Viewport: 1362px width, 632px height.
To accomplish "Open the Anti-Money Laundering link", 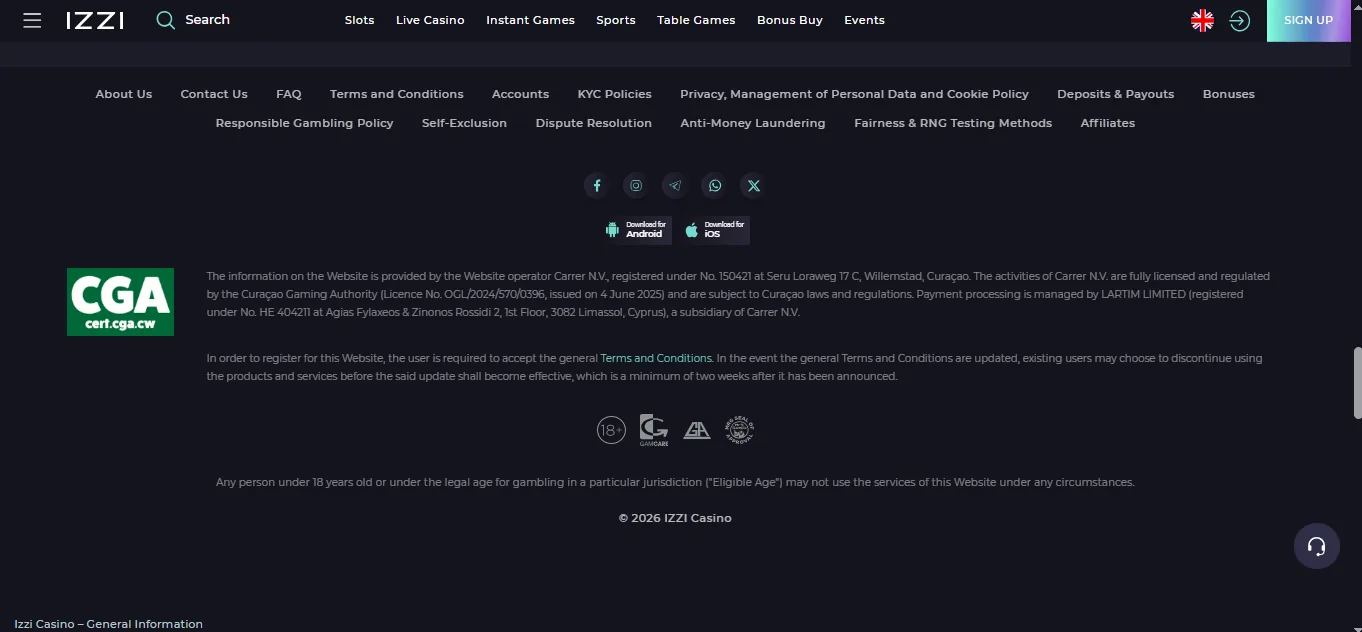I will pyautogui.click(x=753, y=123).
